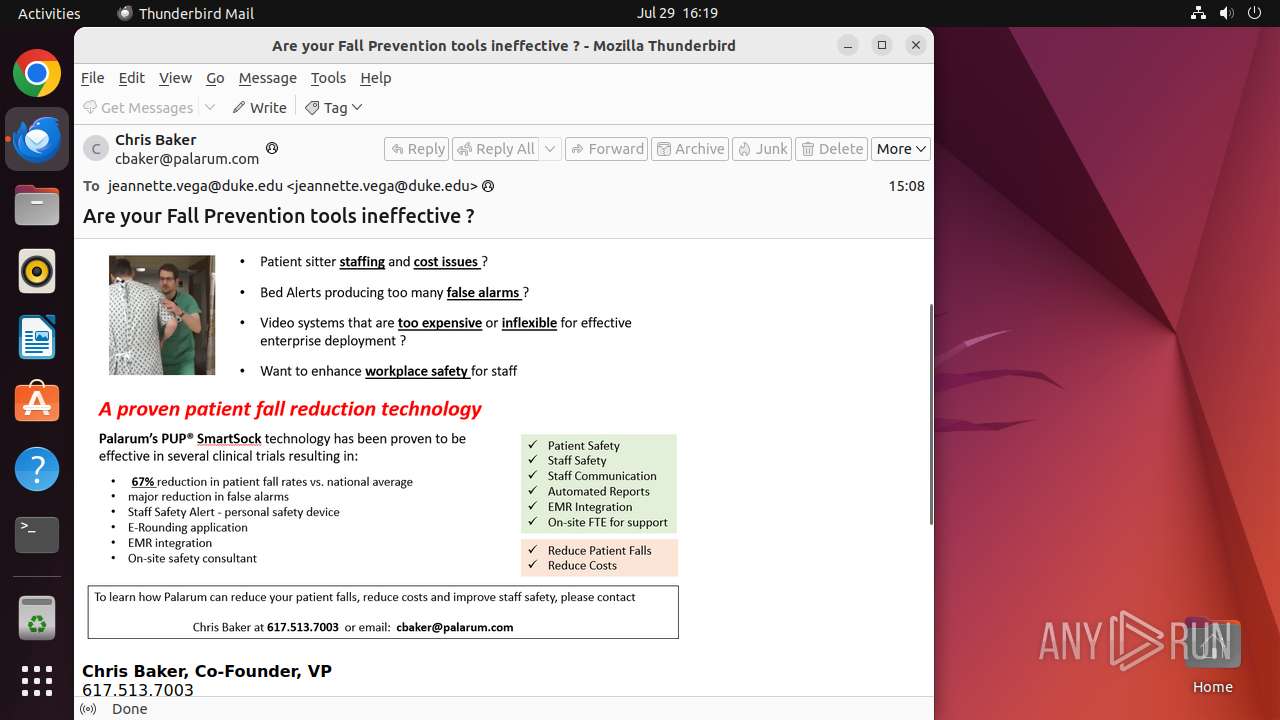Open the power tray icon
Image resolution: width=1280 pixels, height=720 pixels.
pos(1254,13)
